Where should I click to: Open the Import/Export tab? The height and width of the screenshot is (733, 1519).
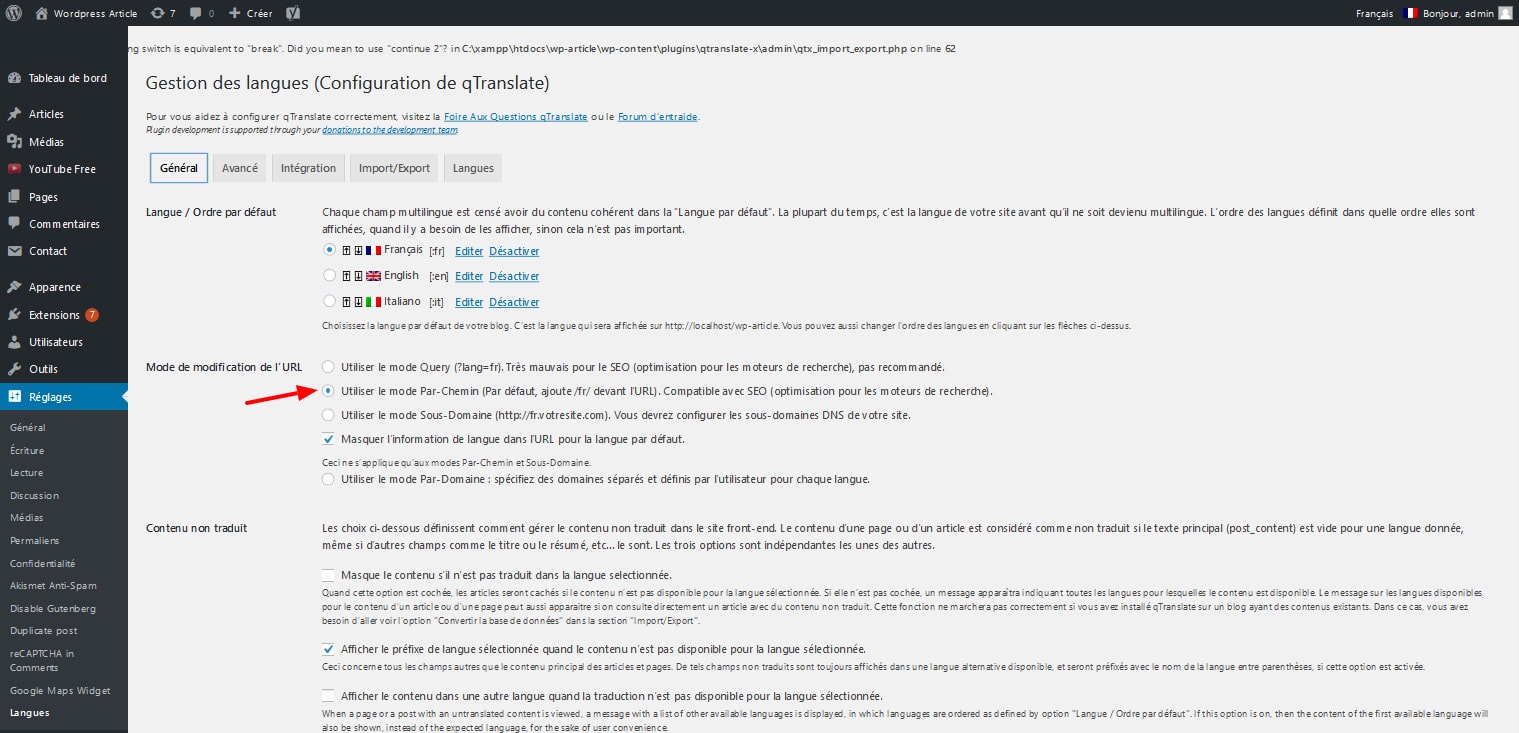(x=394, y=168)
